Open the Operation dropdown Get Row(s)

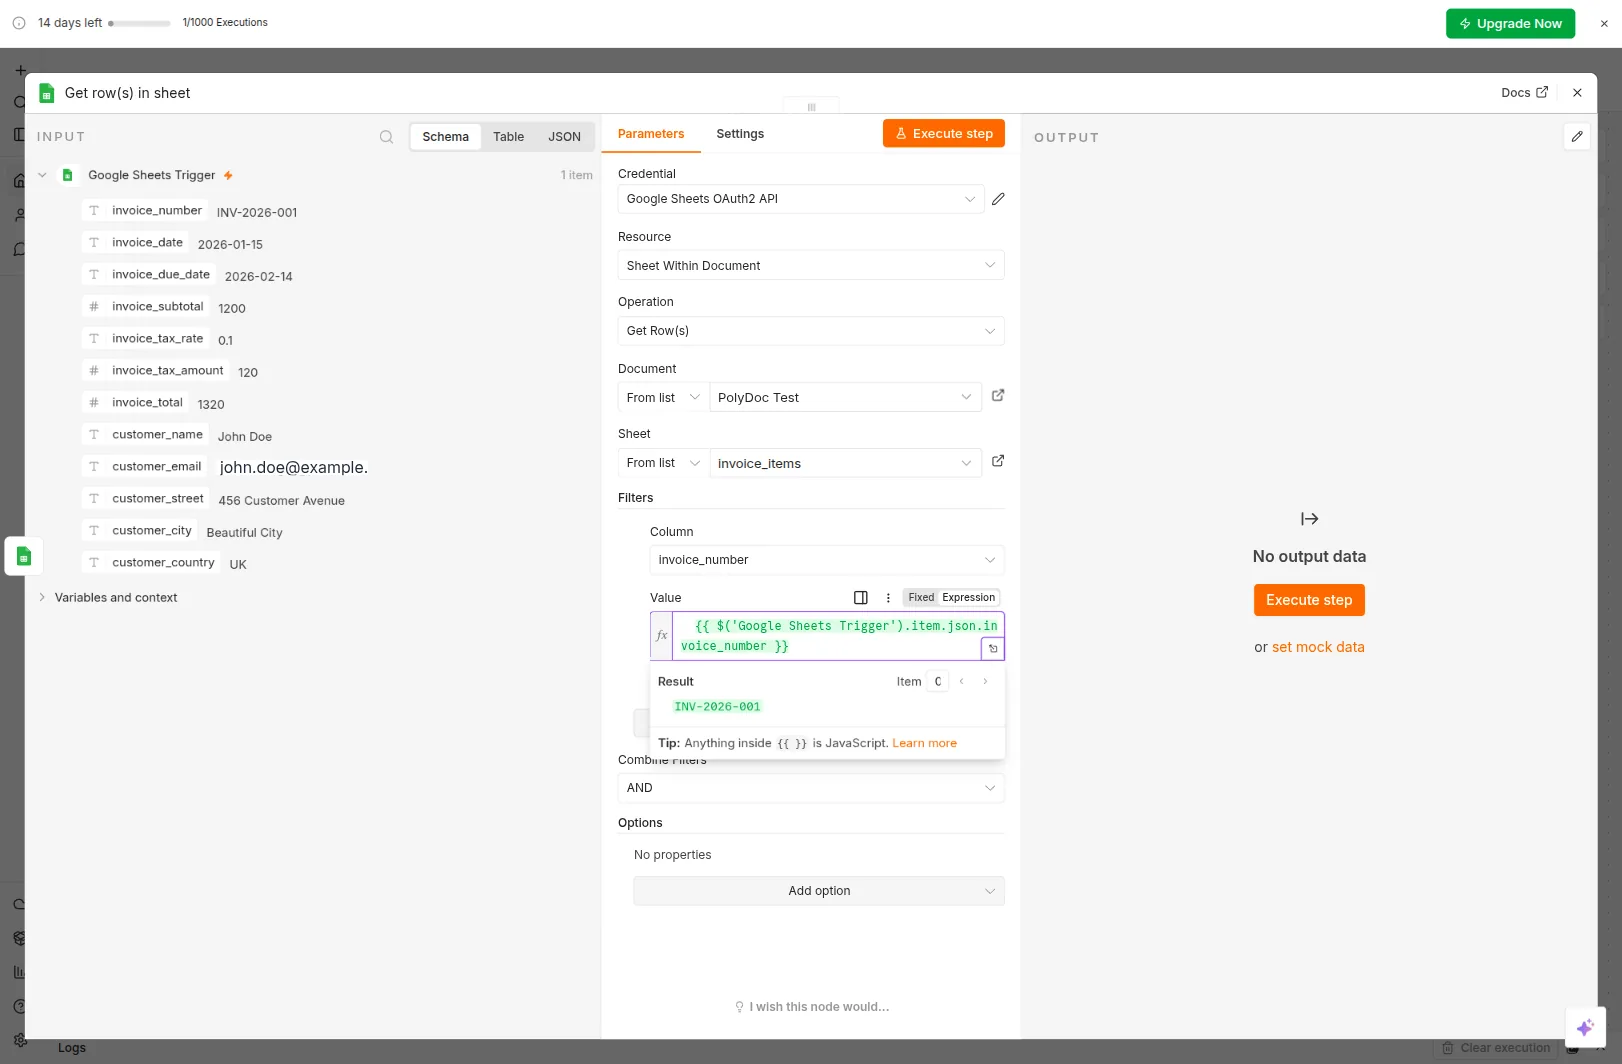click(811, 331)
